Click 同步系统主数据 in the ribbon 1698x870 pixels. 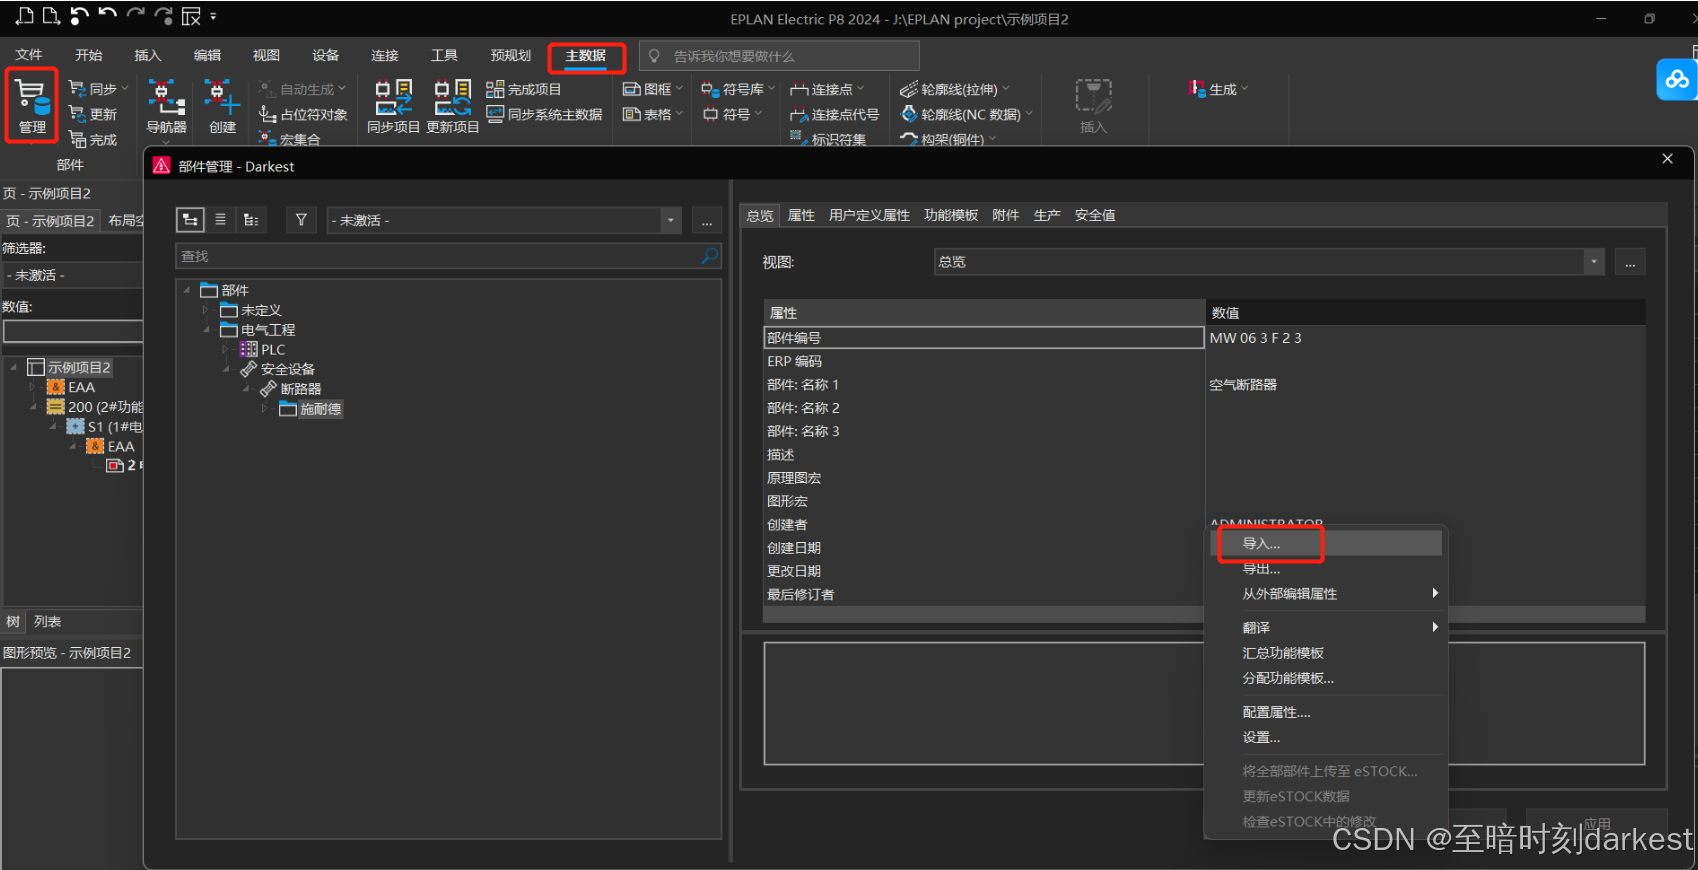click(x=544, y=114)
